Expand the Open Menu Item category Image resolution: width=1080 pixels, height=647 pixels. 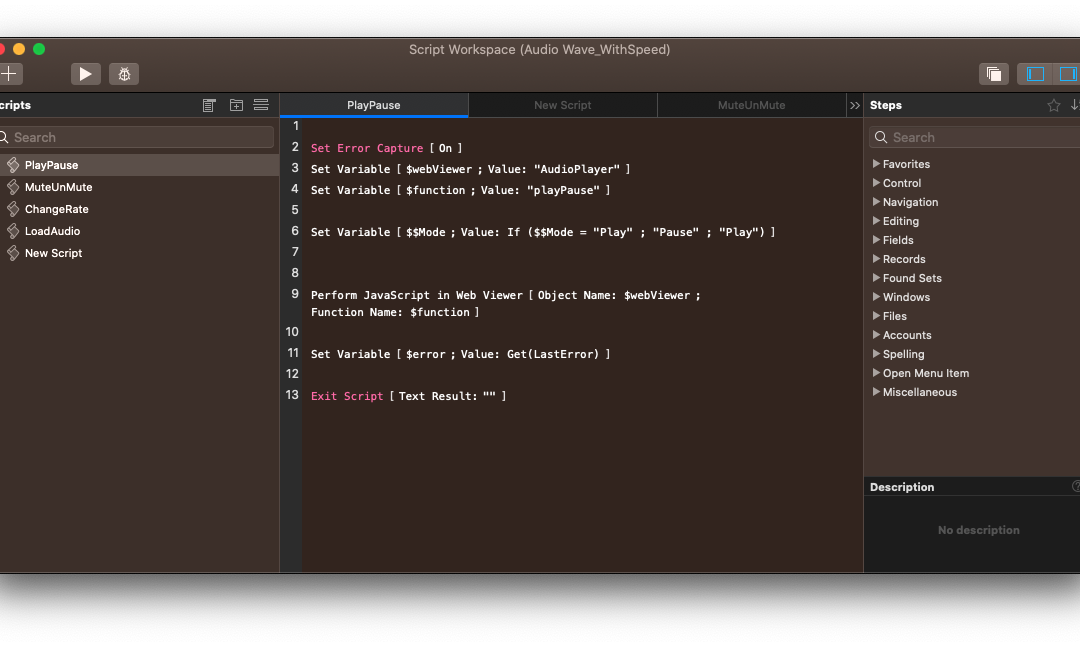876,373
